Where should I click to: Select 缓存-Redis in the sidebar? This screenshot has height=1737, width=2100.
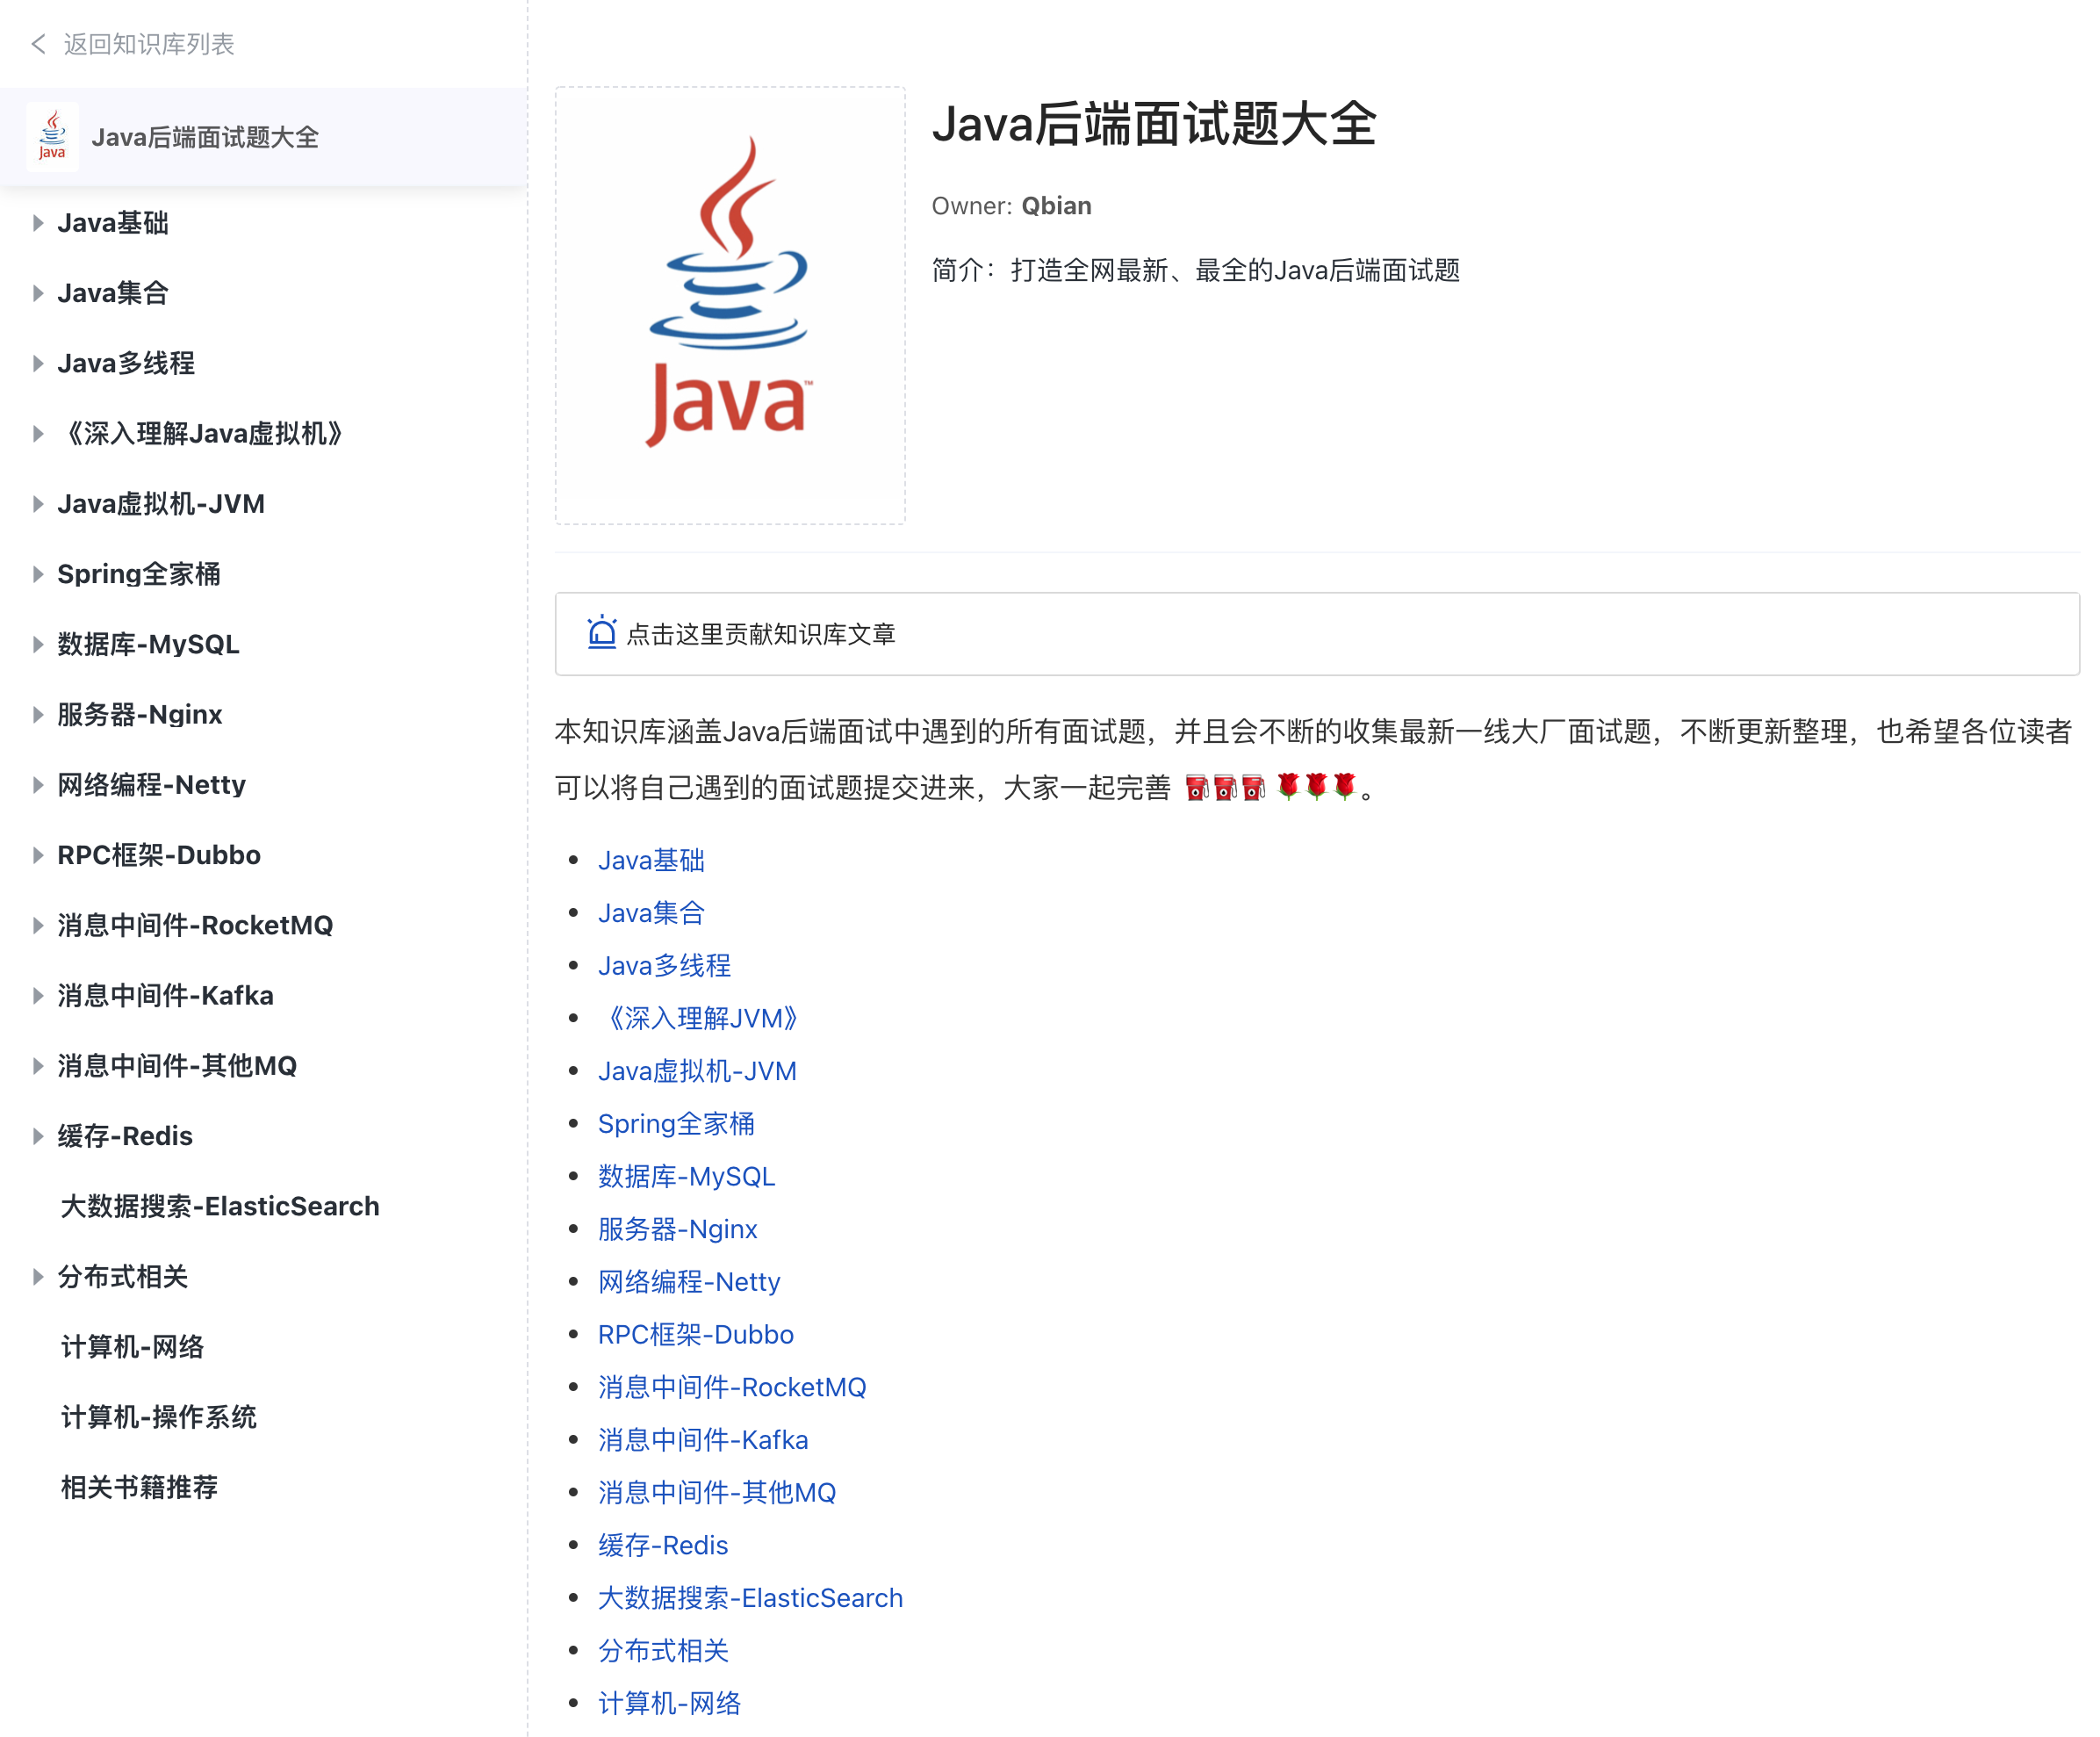coord(125,1136)
